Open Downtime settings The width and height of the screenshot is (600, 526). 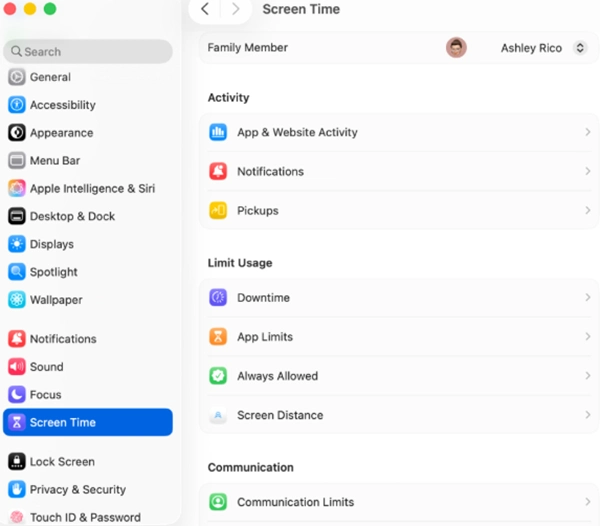click(x=399, y=297)
